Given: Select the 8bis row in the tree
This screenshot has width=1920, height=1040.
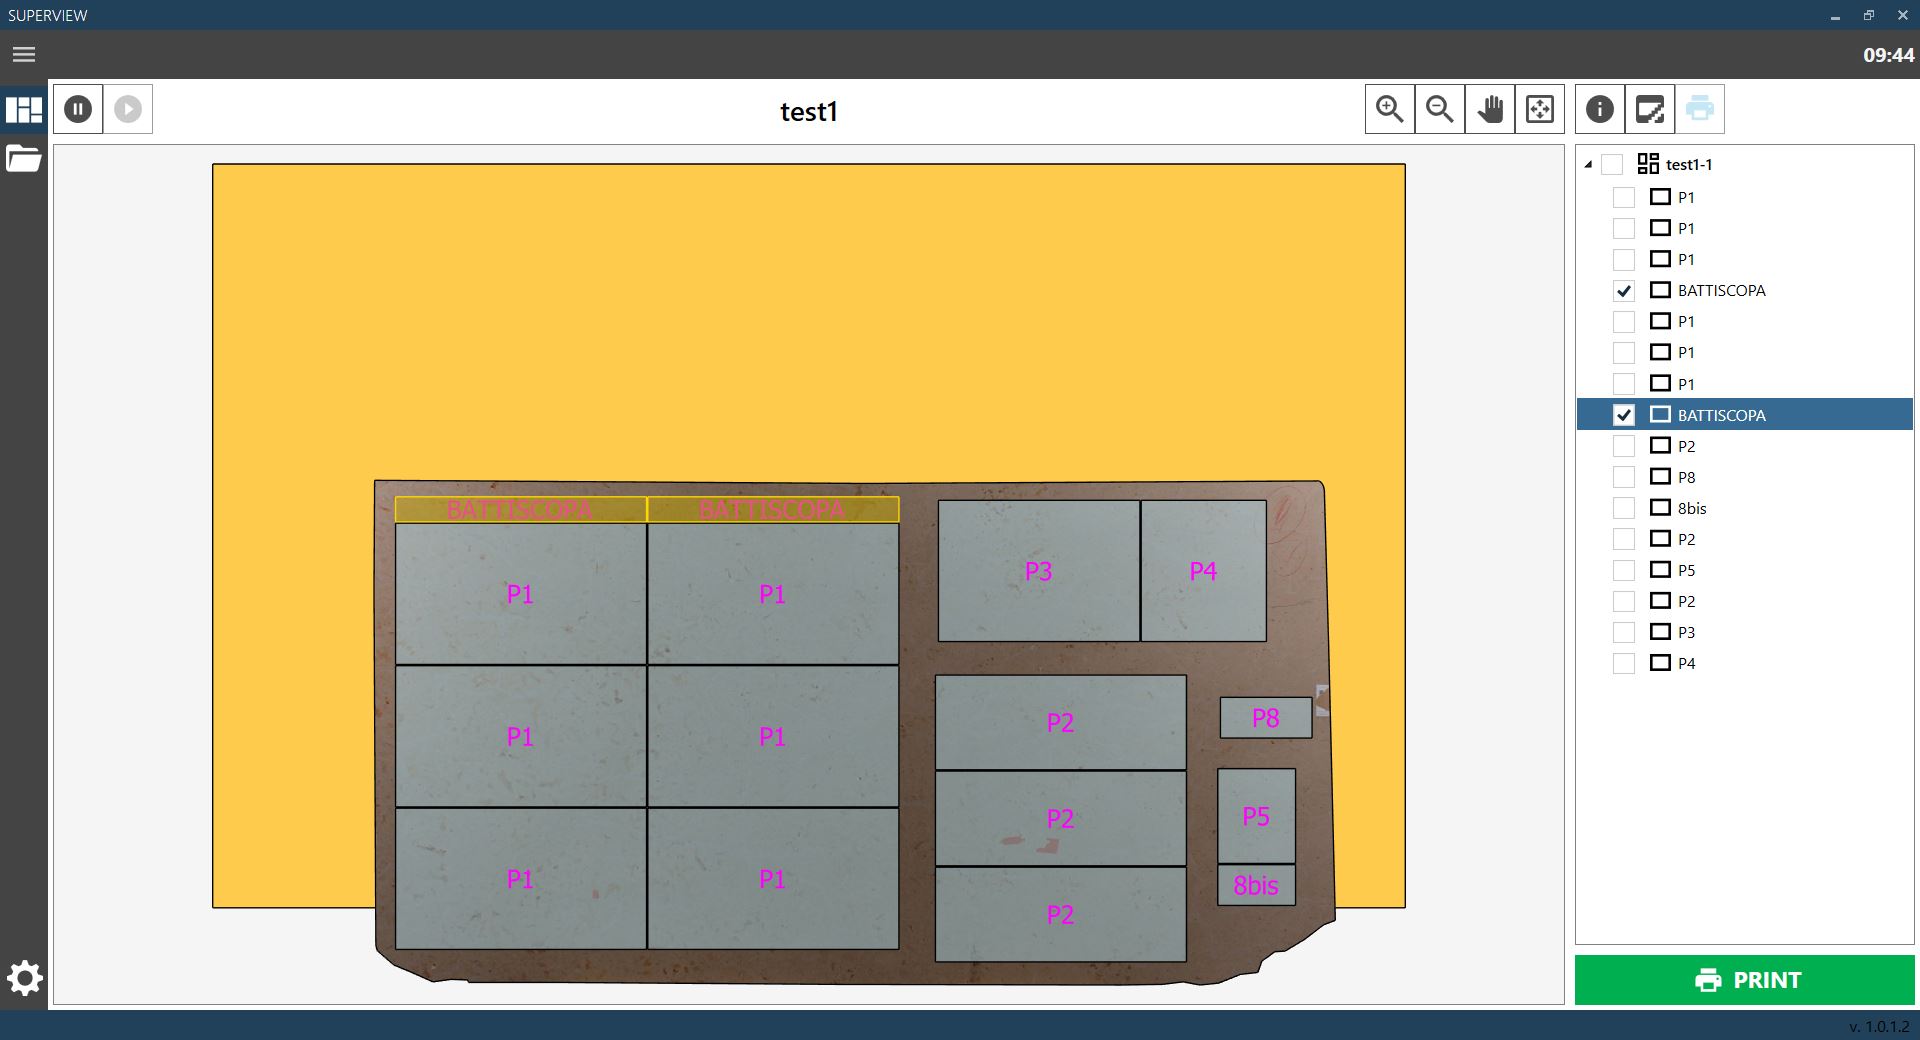Looking at the screenshot, I should [x=1744, y=508].
